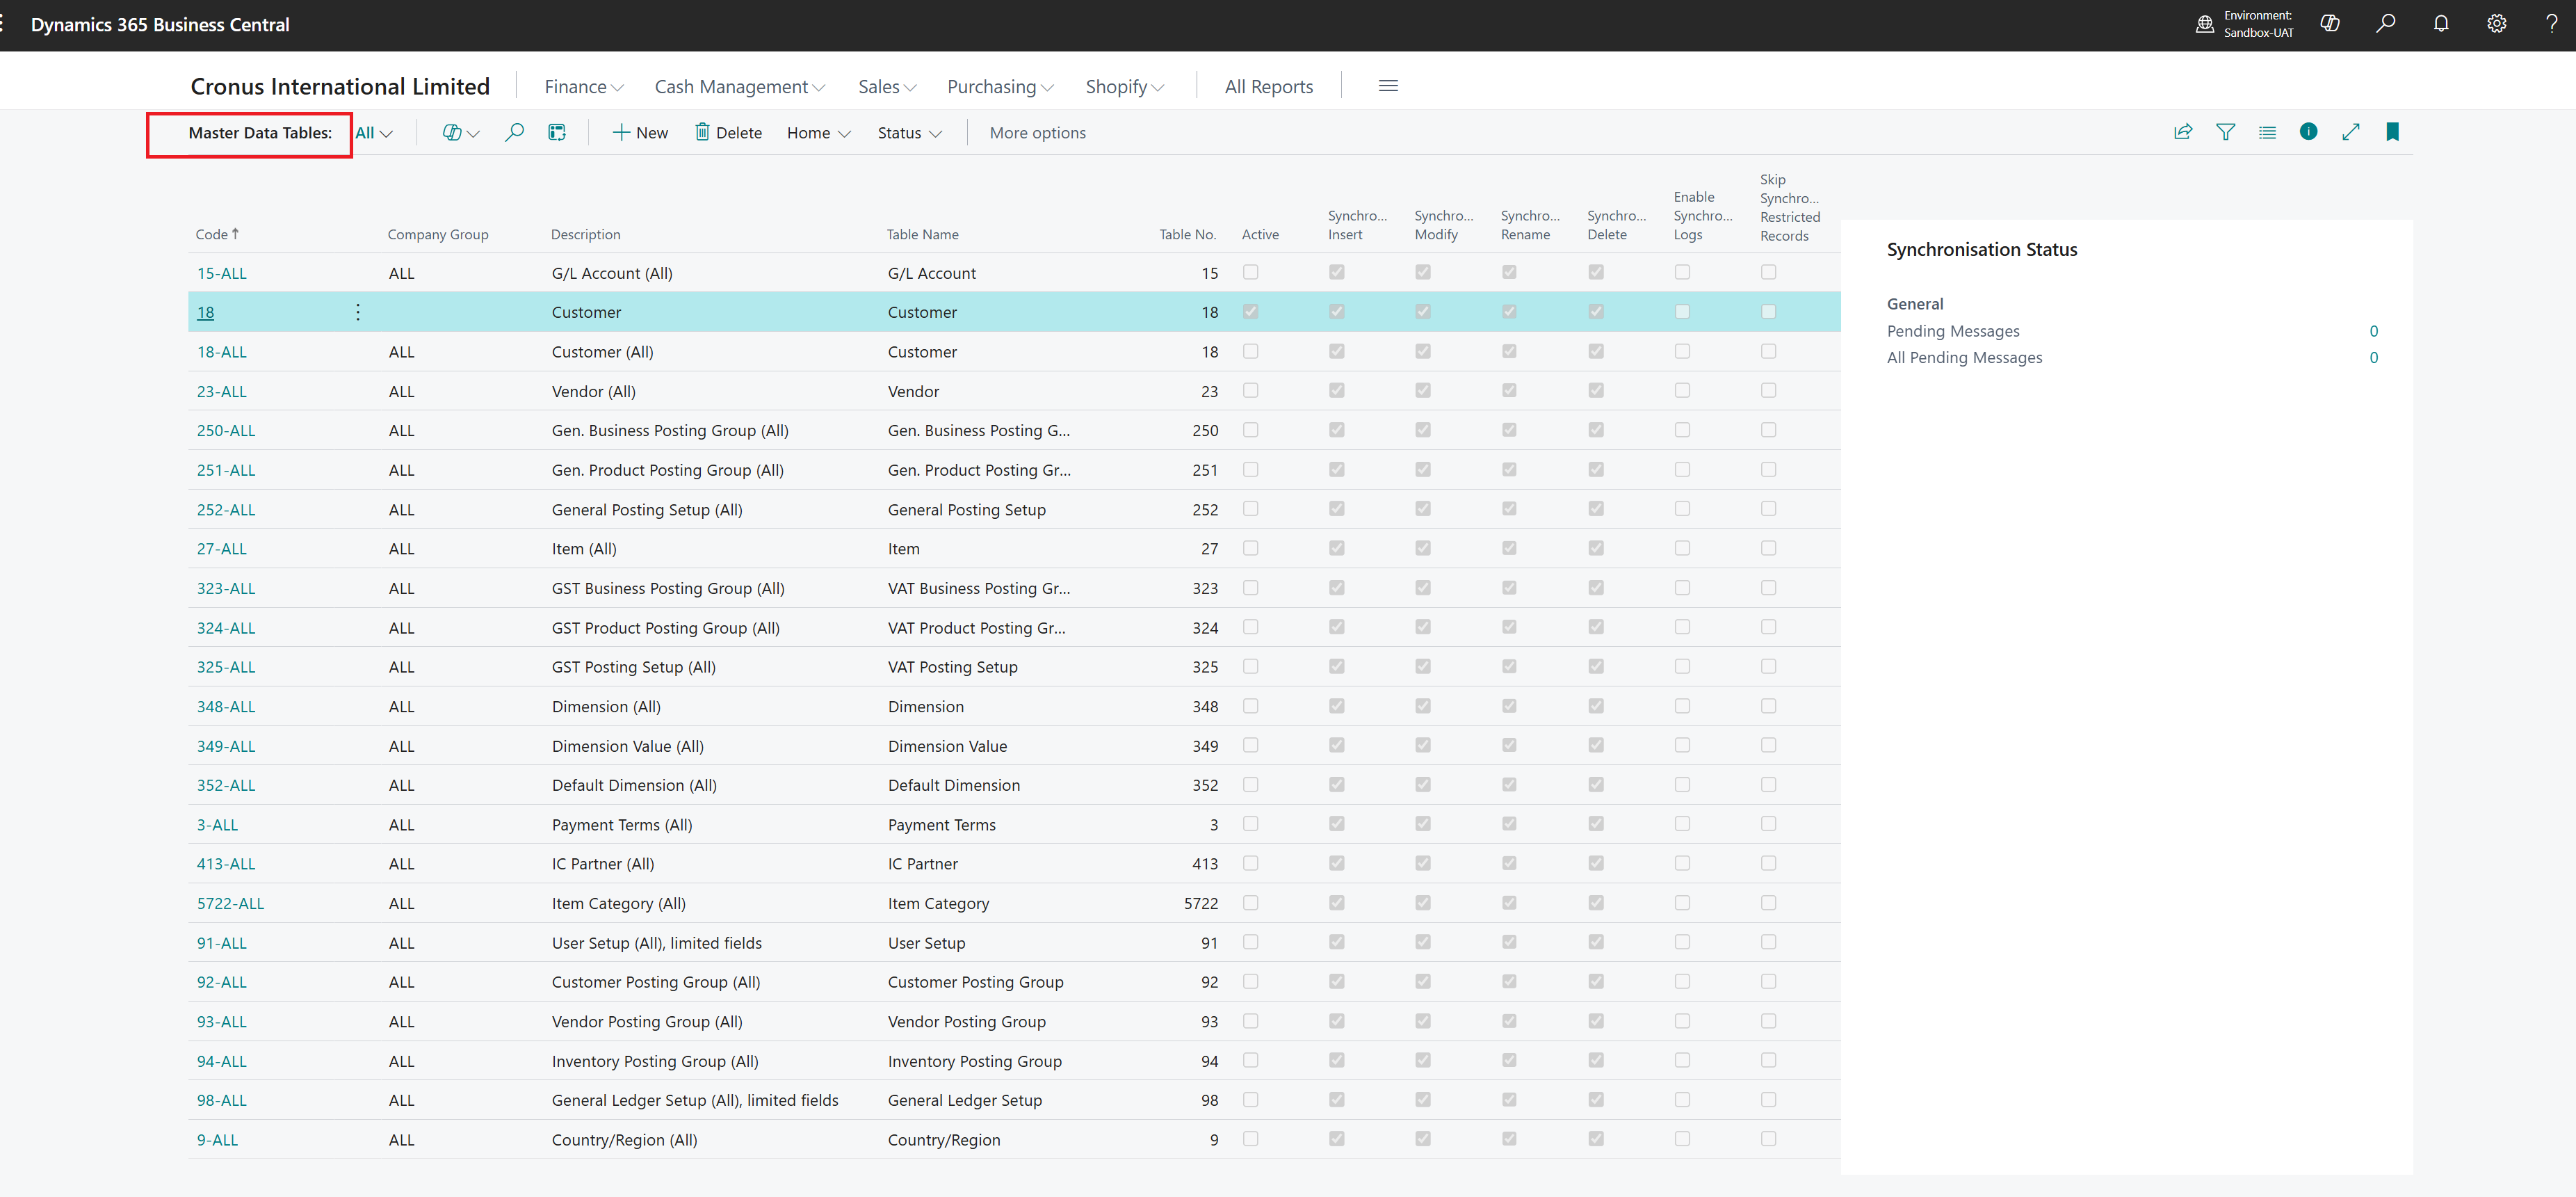Select the GST Posting Setup (All) description cell

pyautogui.click(x=633, y=667)
